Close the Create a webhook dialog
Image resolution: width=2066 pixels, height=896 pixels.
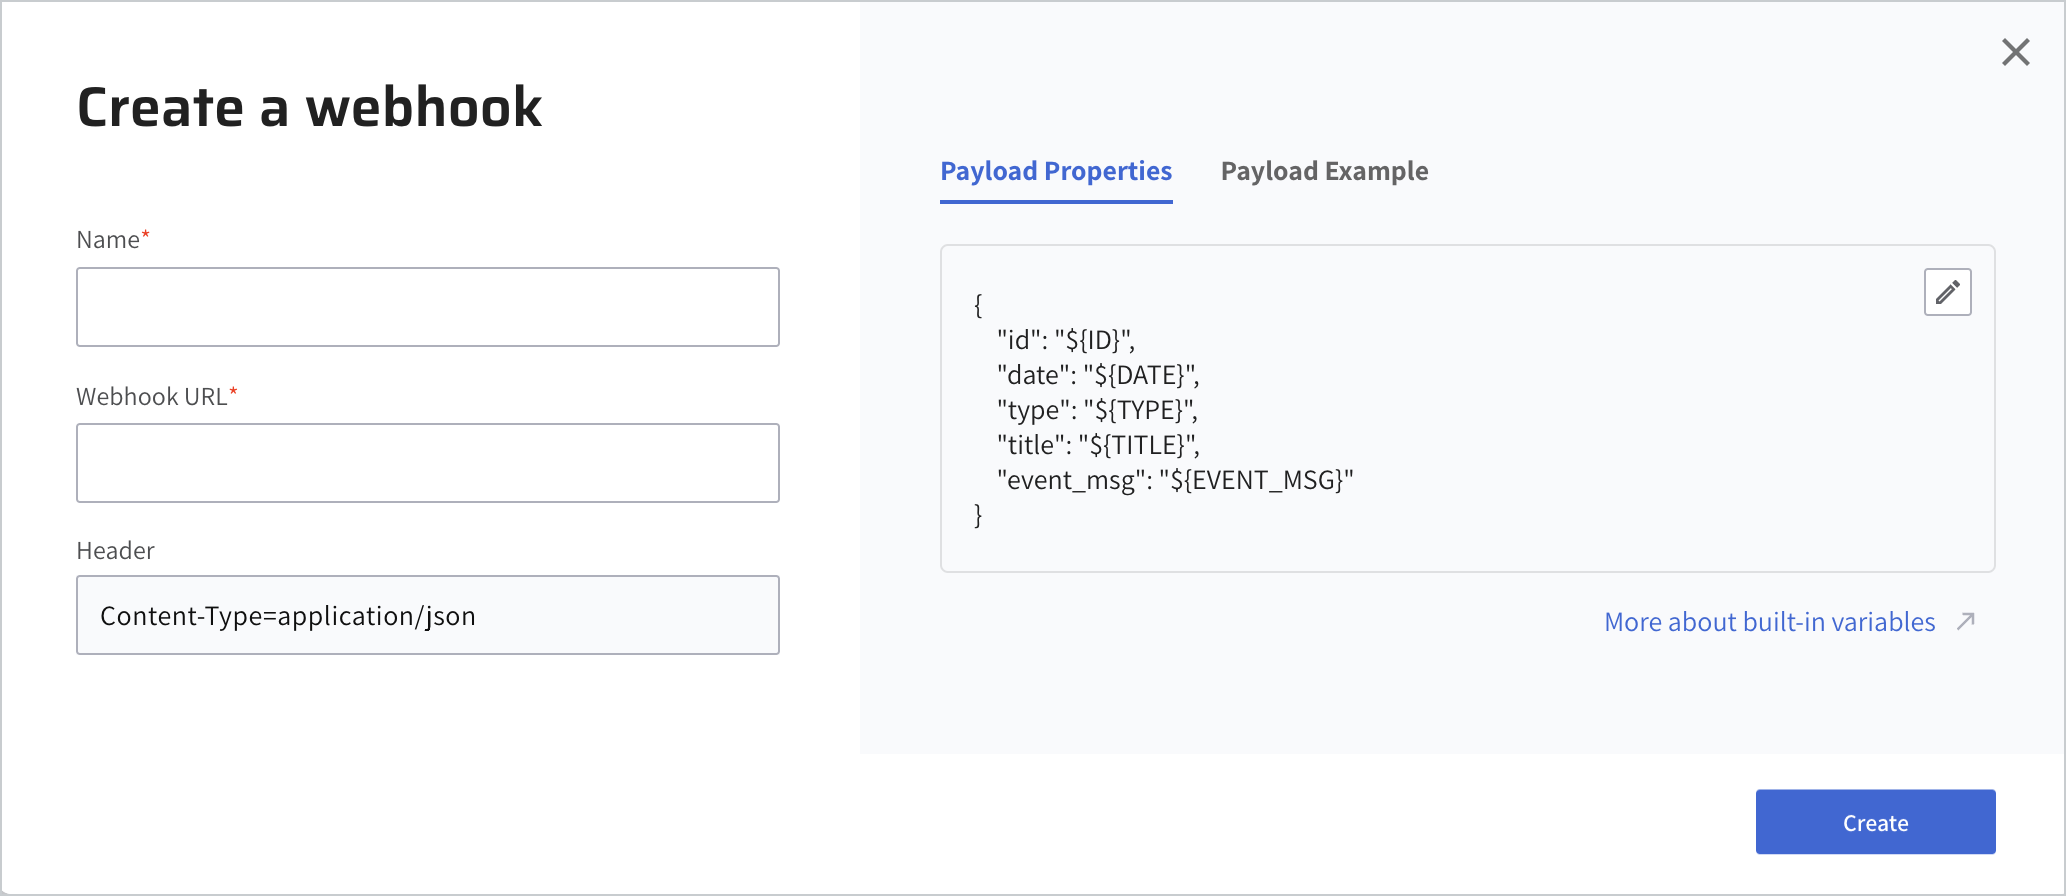coord(2015,52)
